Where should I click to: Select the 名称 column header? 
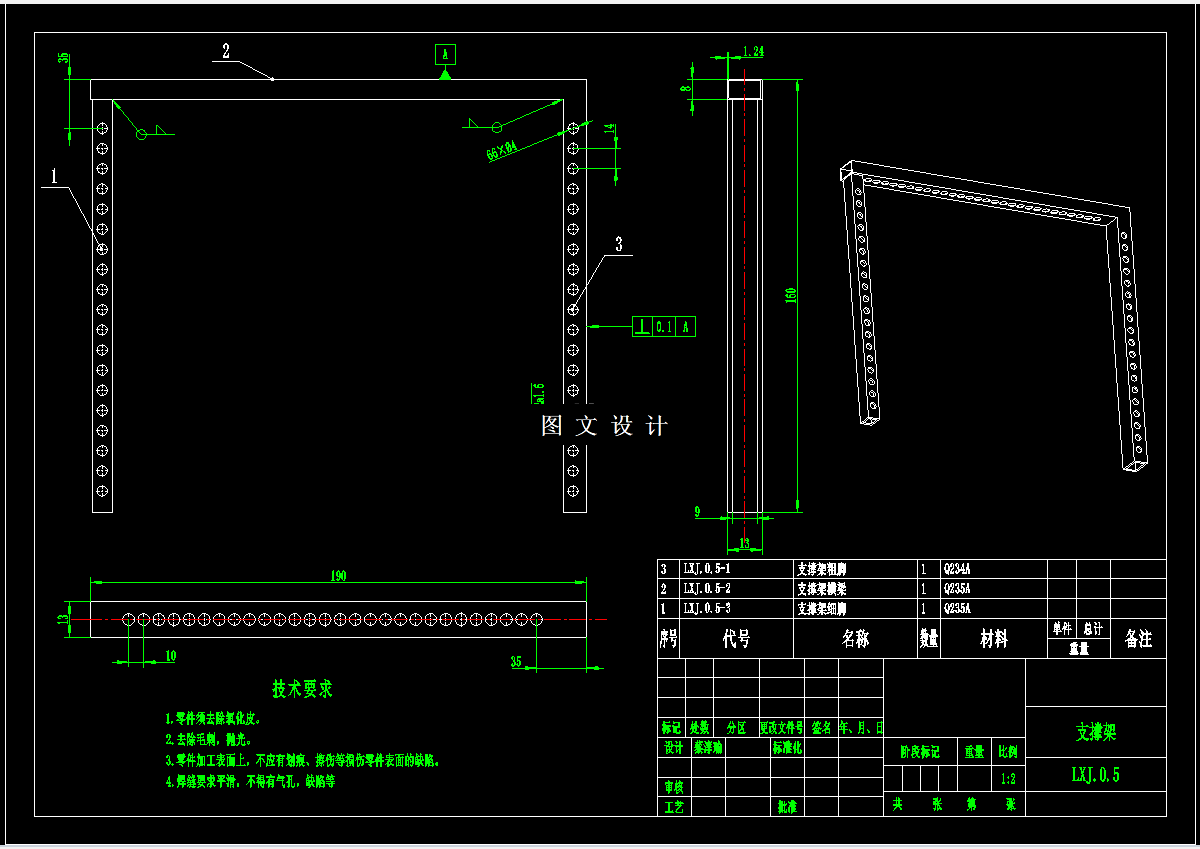point(855,638)
